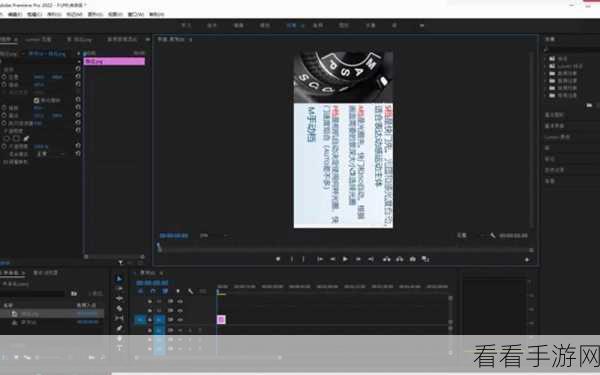This screenshot has height=375, width=600.
Task: Click the Play button in Program Monitor
Action: tap(345, 259)
